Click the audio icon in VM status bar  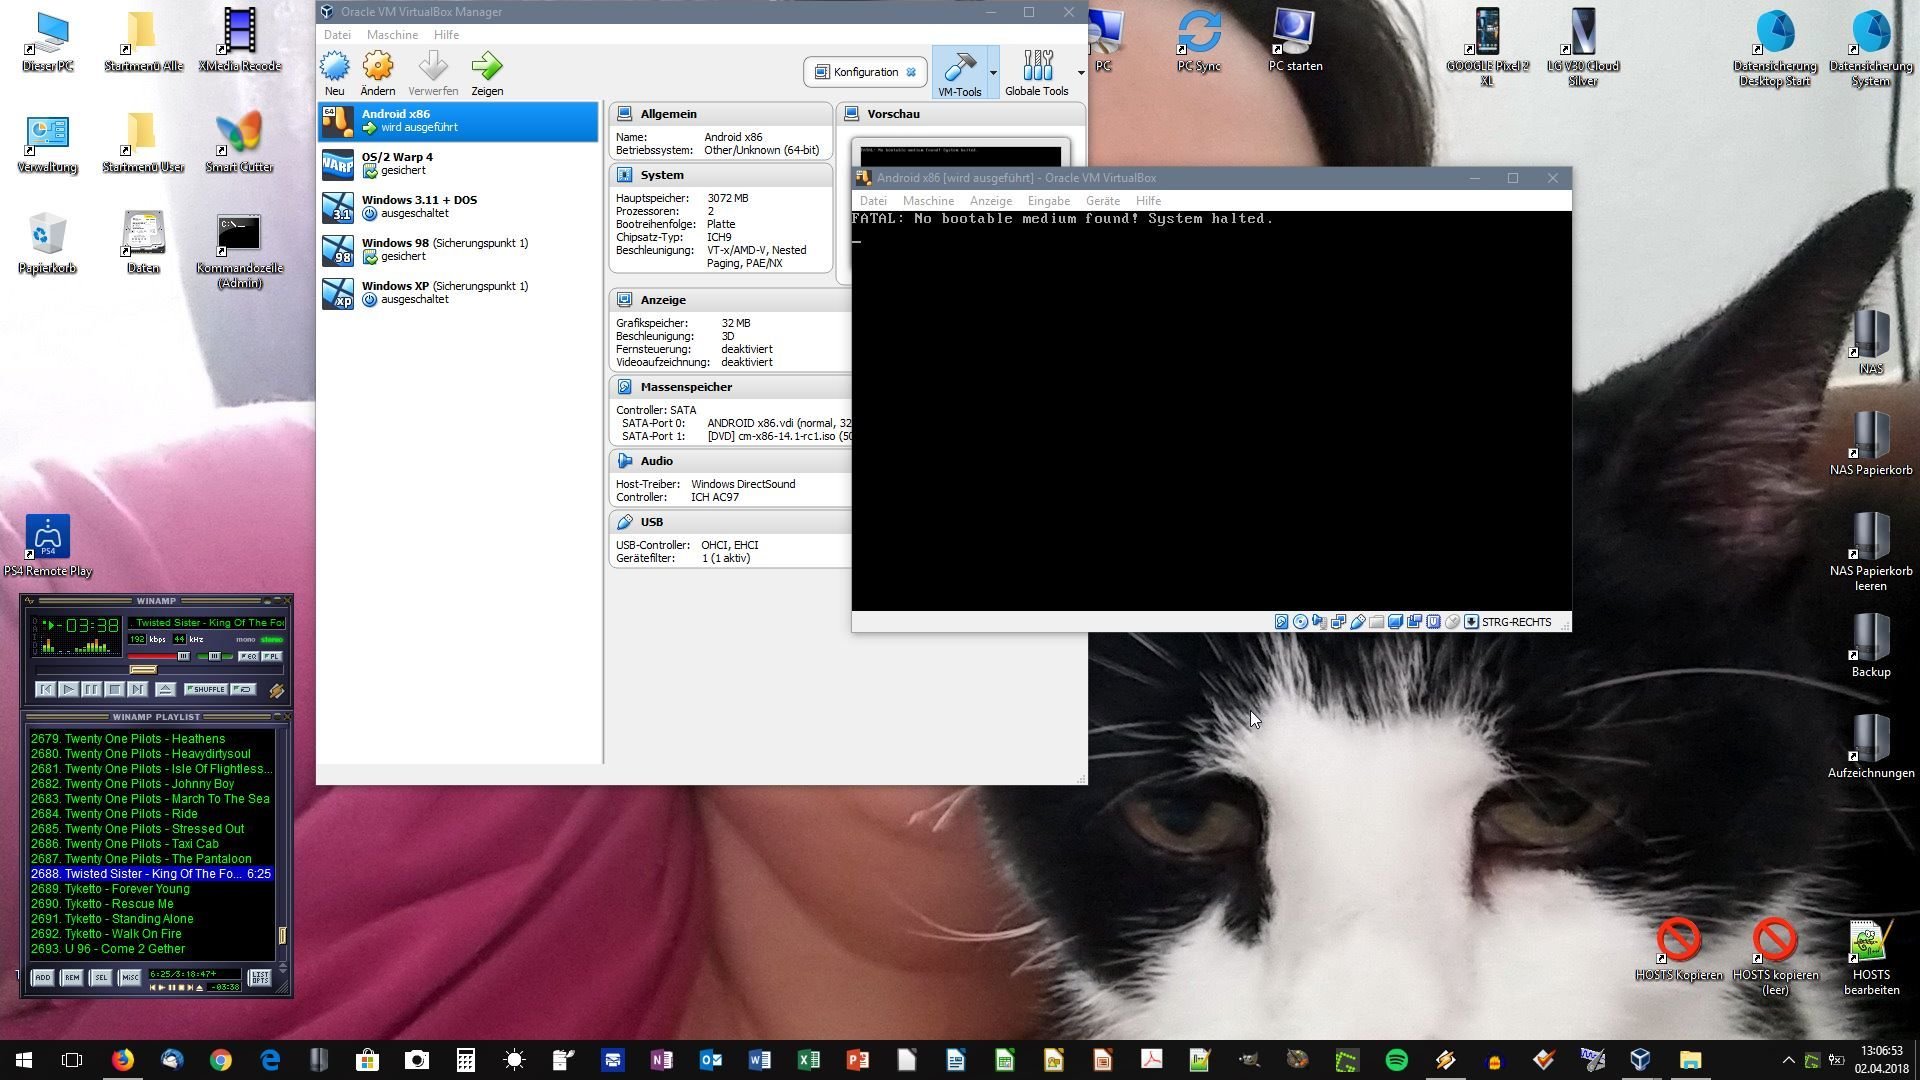[x=1319, y=622]
